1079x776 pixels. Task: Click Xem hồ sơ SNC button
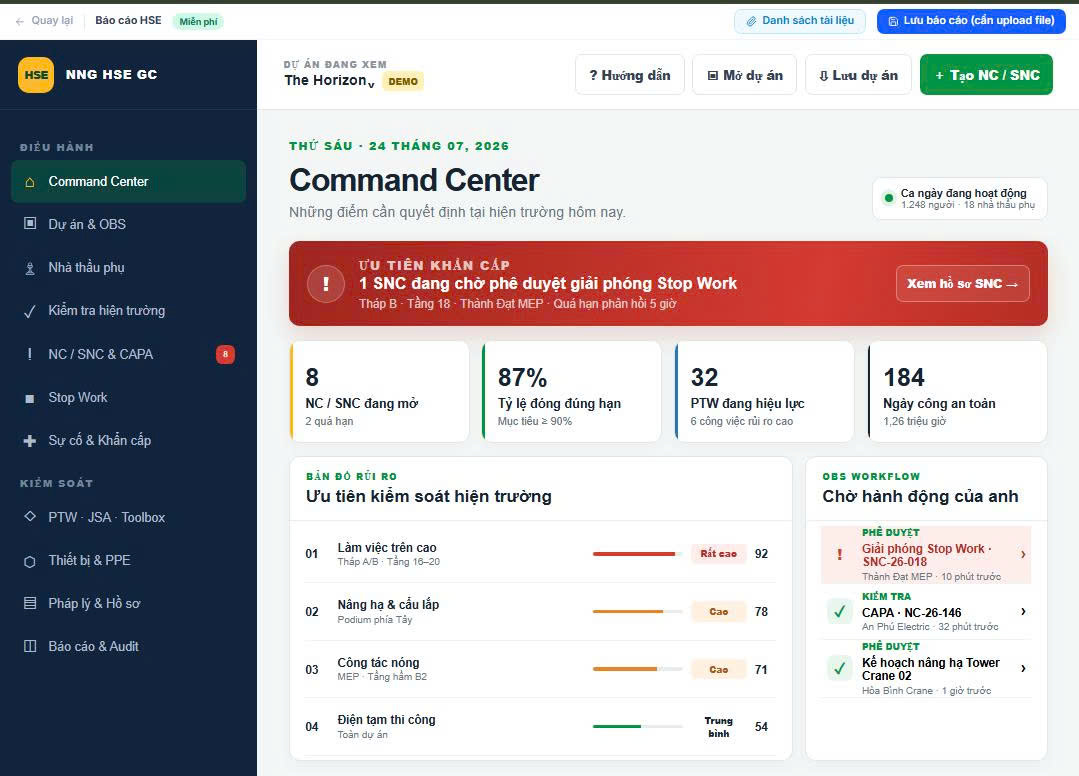click(x=963, y=283)
